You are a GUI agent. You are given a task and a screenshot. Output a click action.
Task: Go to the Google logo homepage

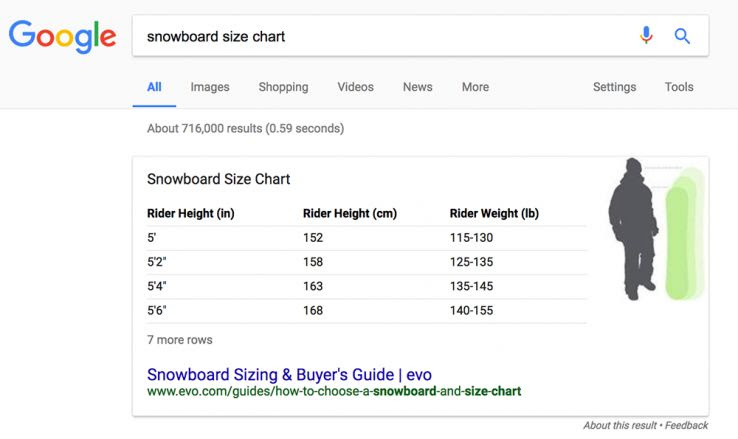coord(62,37)
